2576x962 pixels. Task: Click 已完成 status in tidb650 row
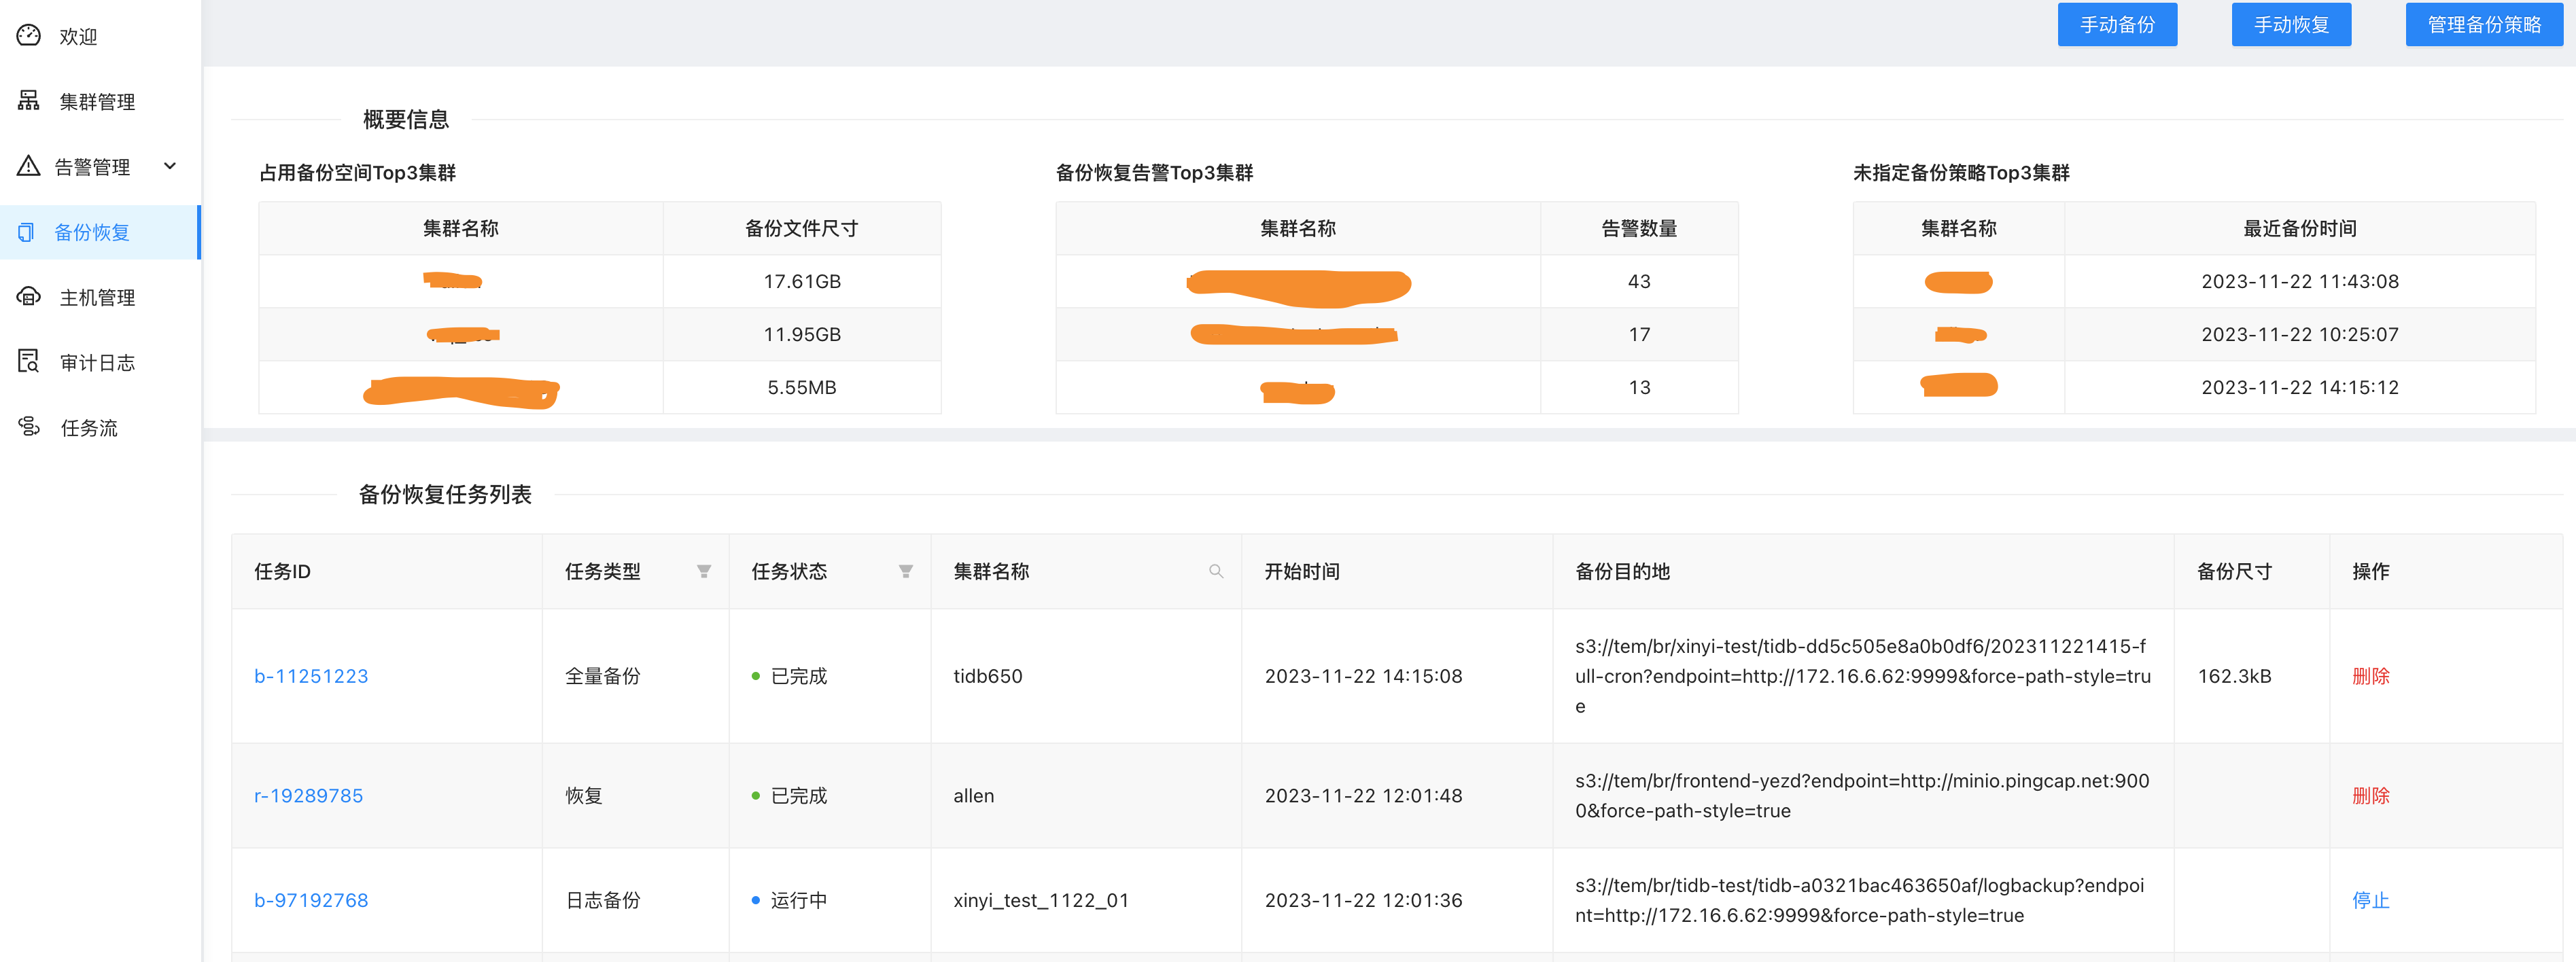[x=789, y=676]
